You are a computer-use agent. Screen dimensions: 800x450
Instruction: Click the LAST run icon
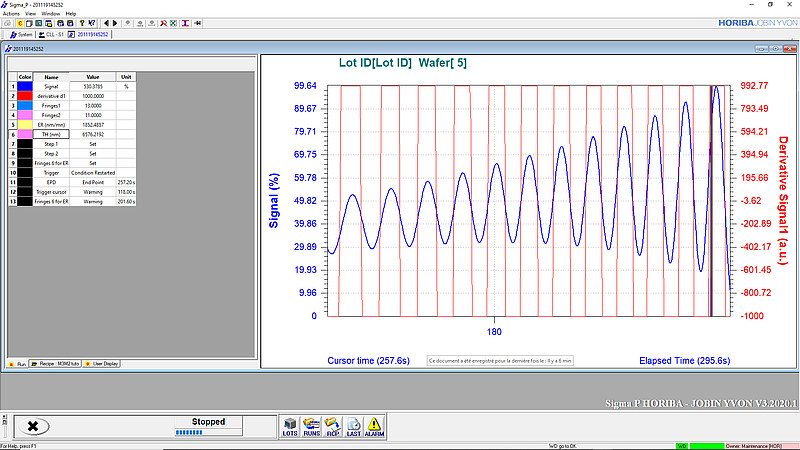[x=353, y=425]
